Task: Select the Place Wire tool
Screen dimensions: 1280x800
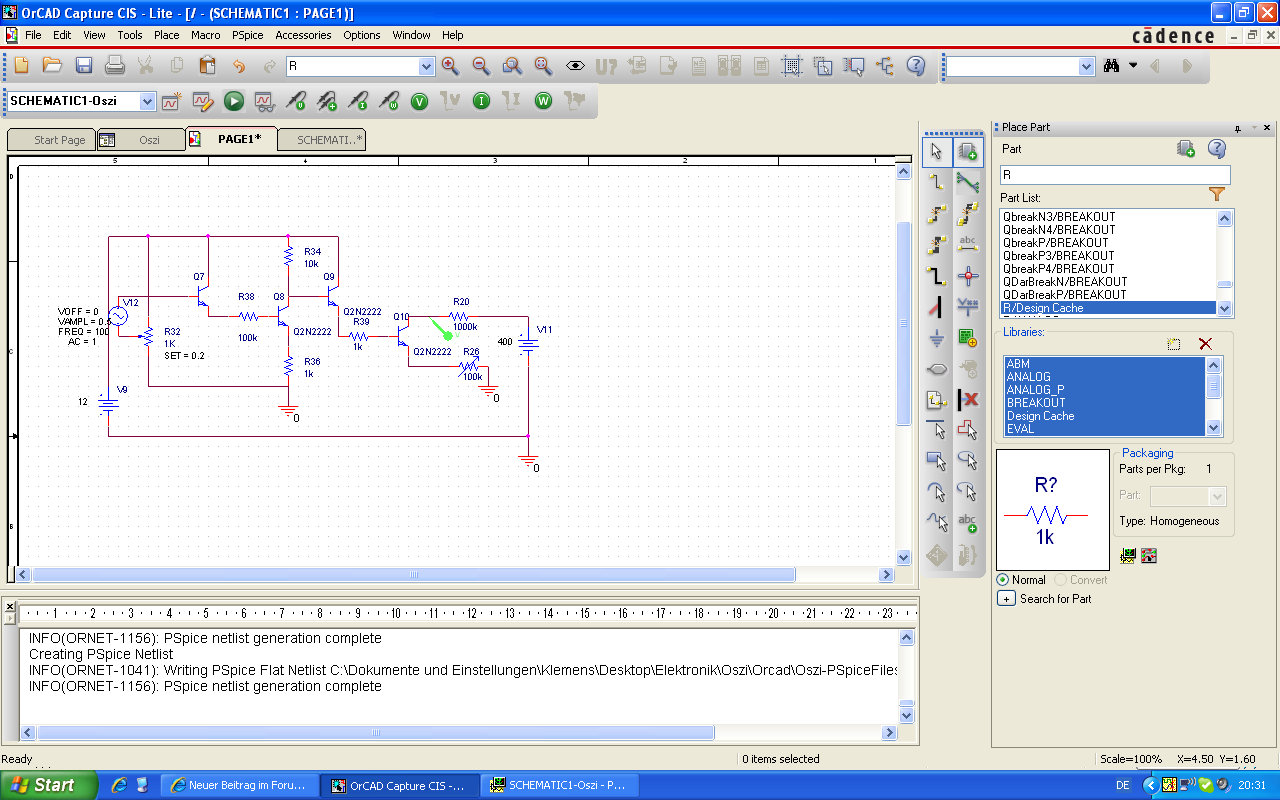Action: (x=936, y=183)
